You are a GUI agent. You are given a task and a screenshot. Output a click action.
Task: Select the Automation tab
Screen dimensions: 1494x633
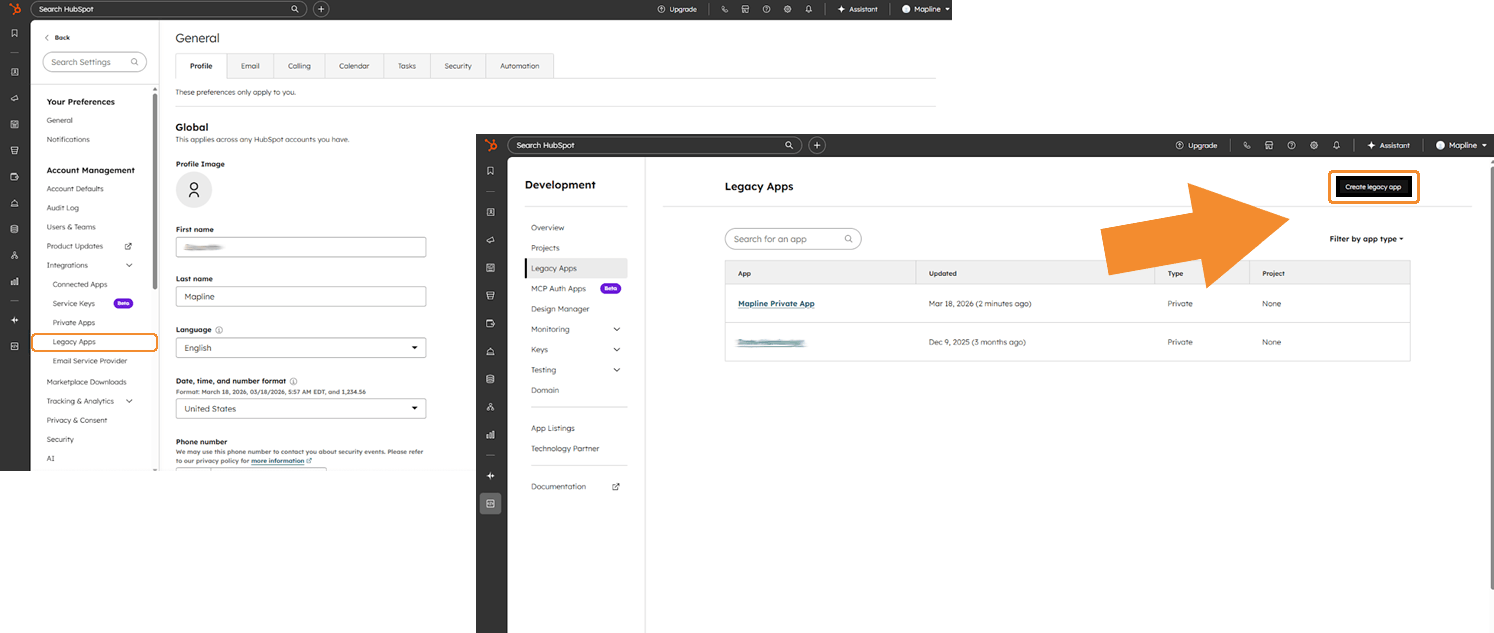(519, 65)
